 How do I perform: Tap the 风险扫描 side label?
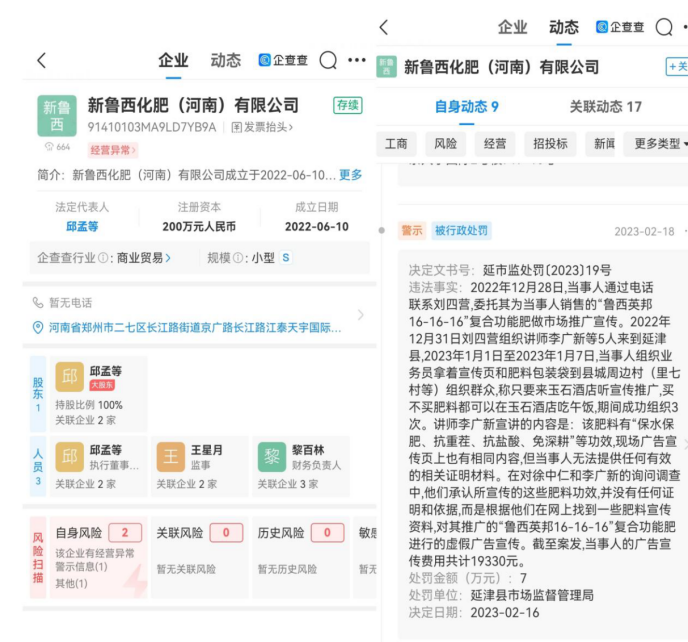pos(38,557)
